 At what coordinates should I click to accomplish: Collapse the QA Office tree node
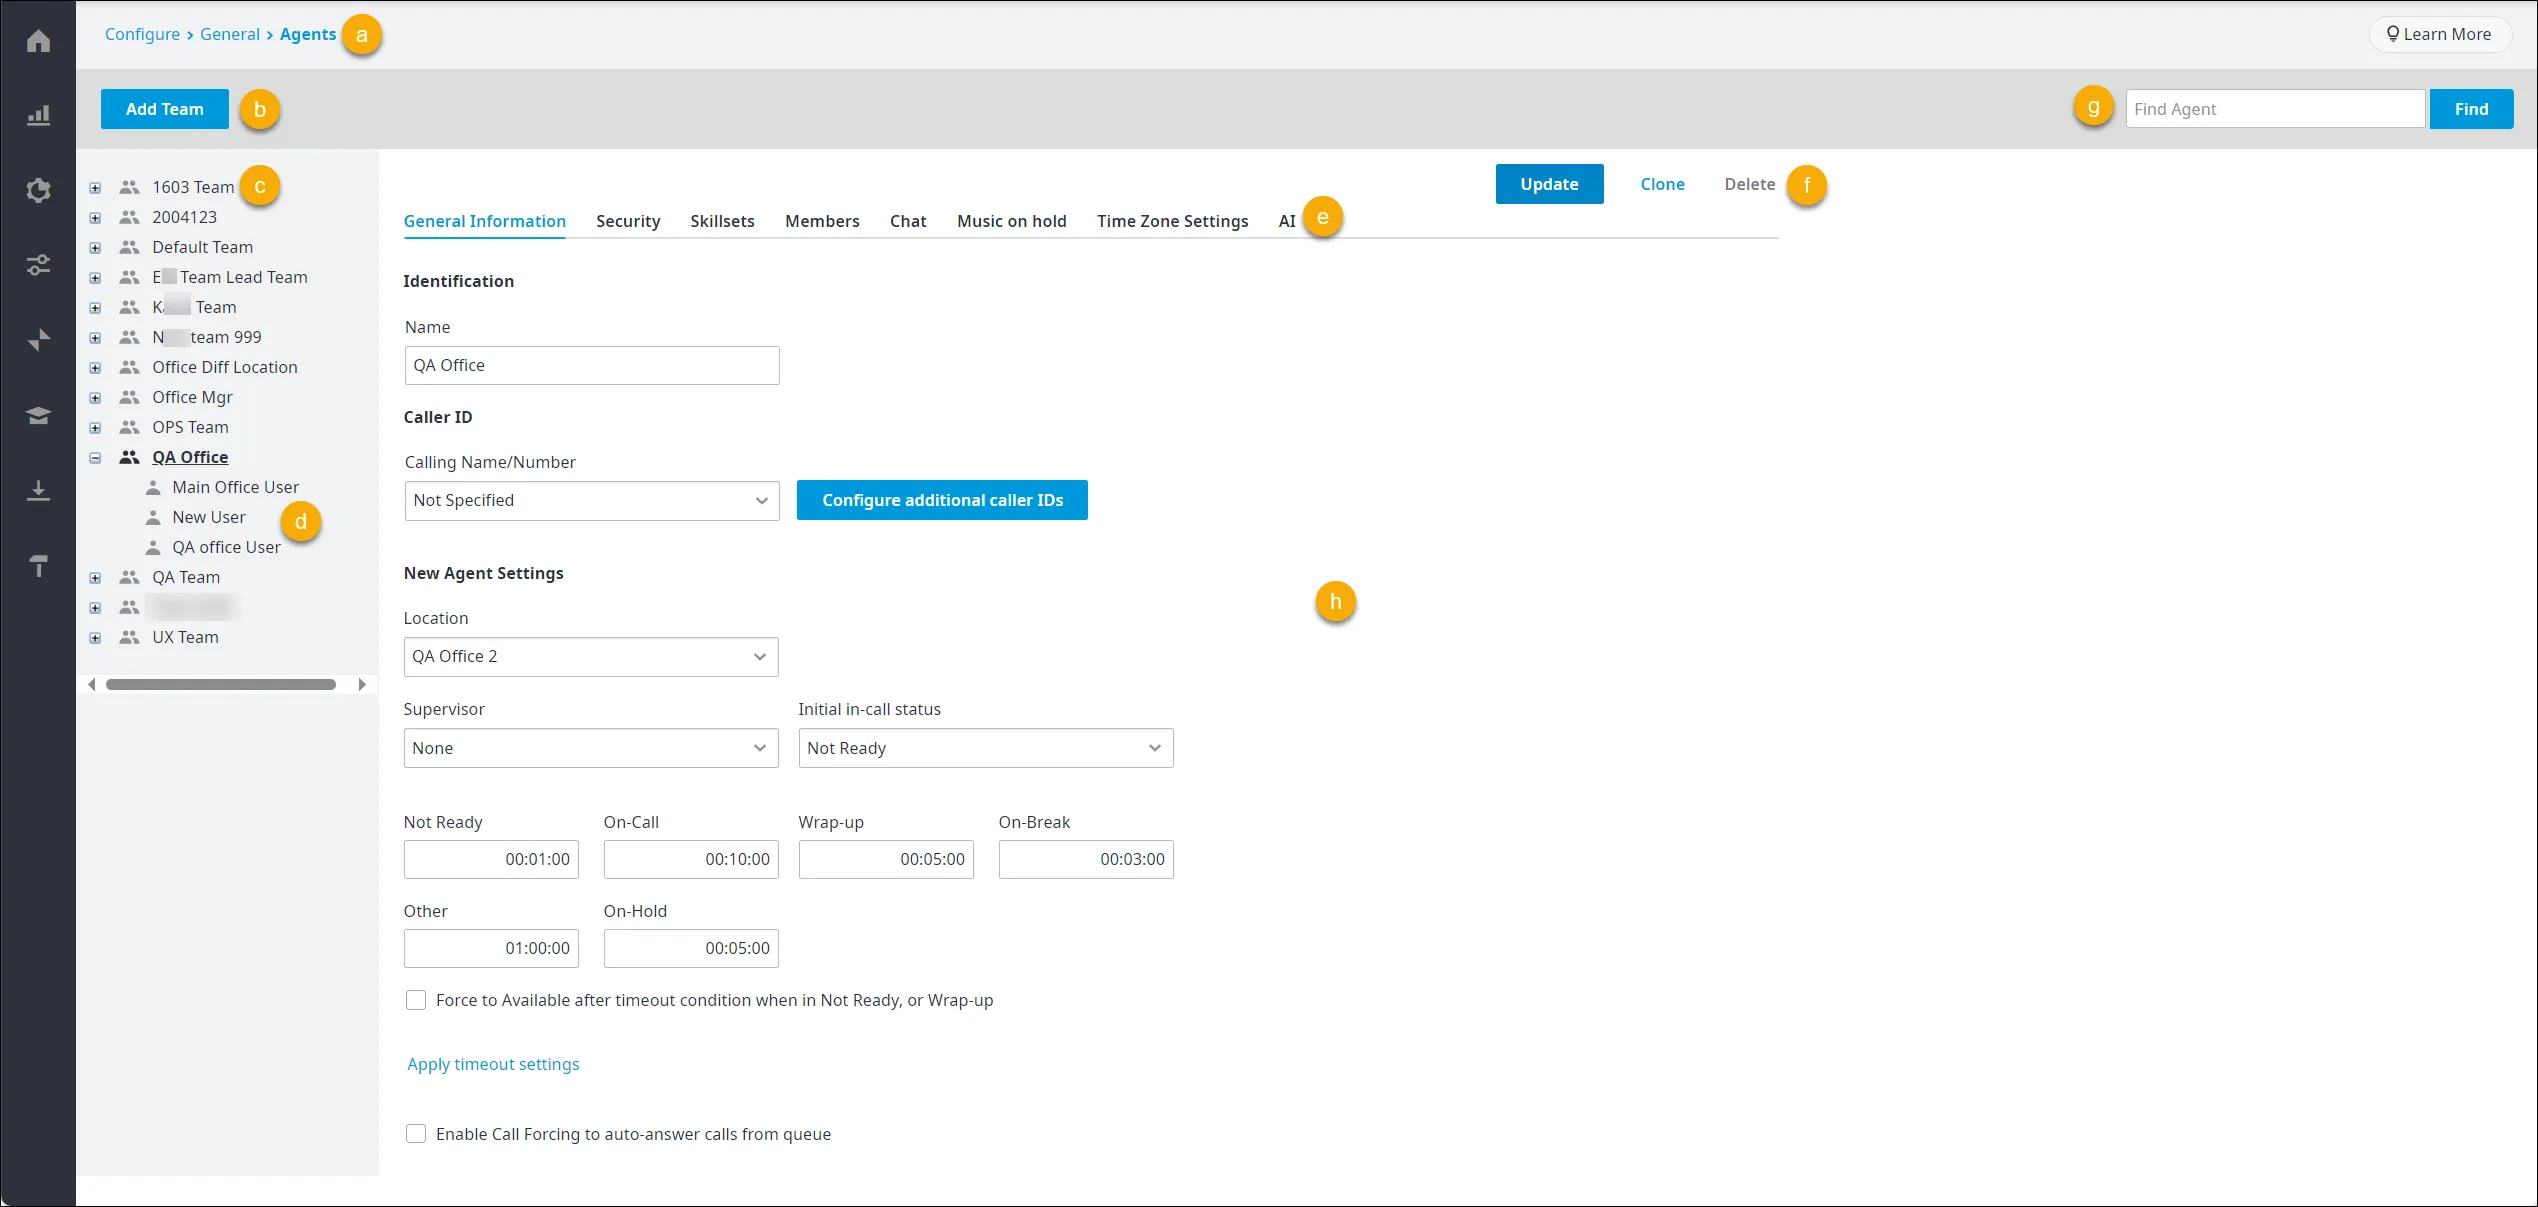click(x=95, y=458)
